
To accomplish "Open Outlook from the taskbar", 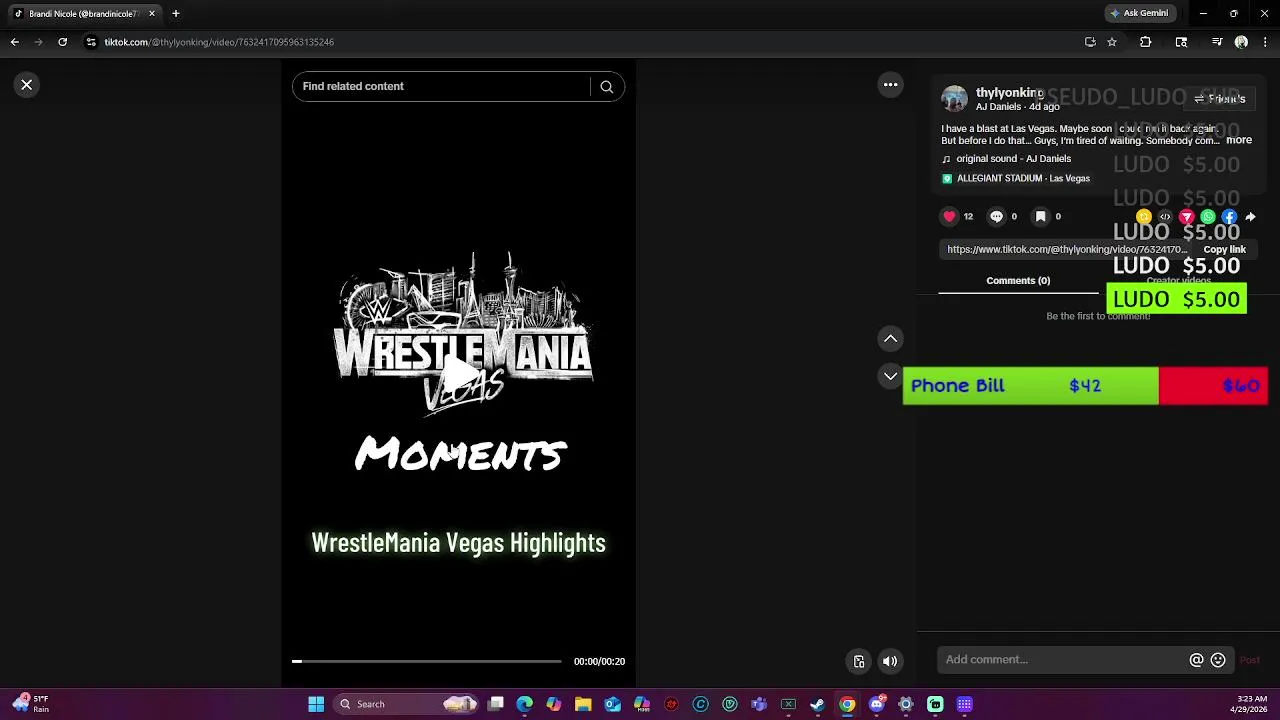I will coord(613,704).
